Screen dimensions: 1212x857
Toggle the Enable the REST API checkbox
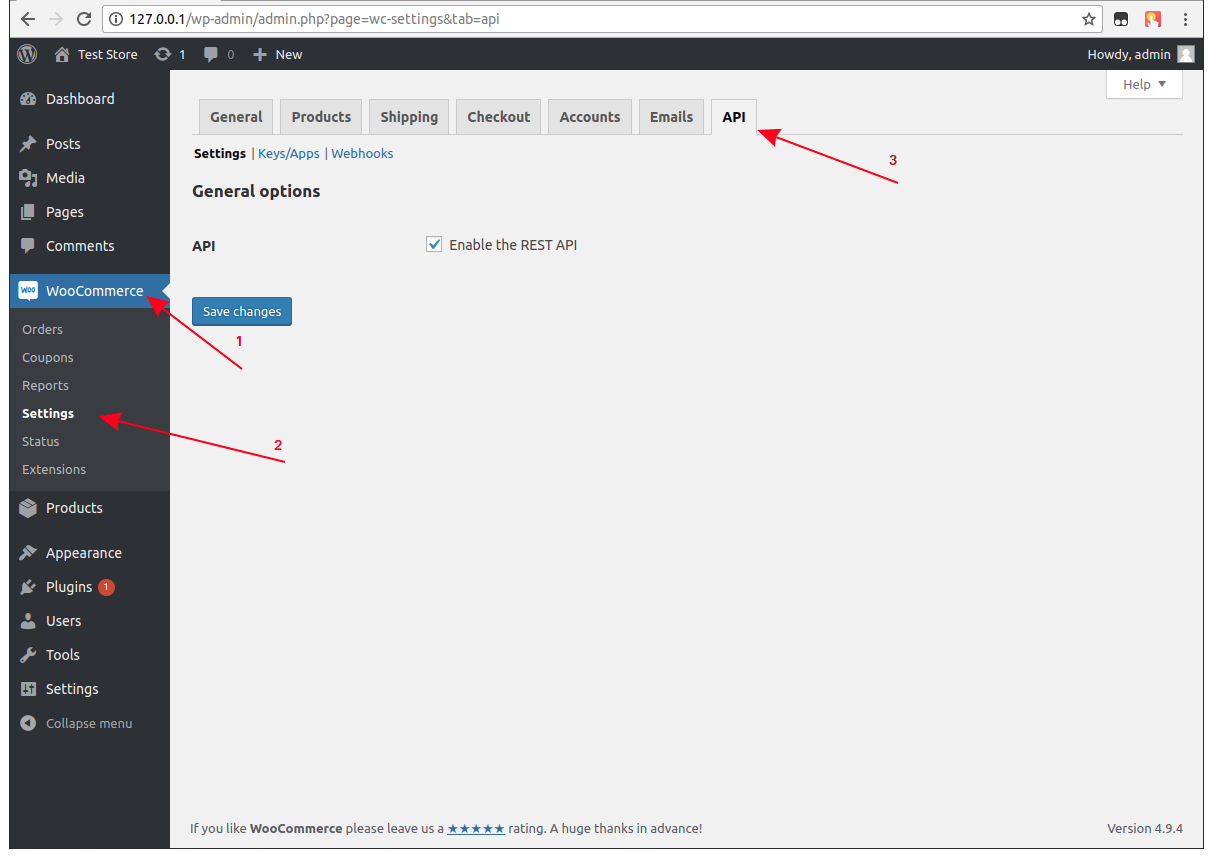434,244
